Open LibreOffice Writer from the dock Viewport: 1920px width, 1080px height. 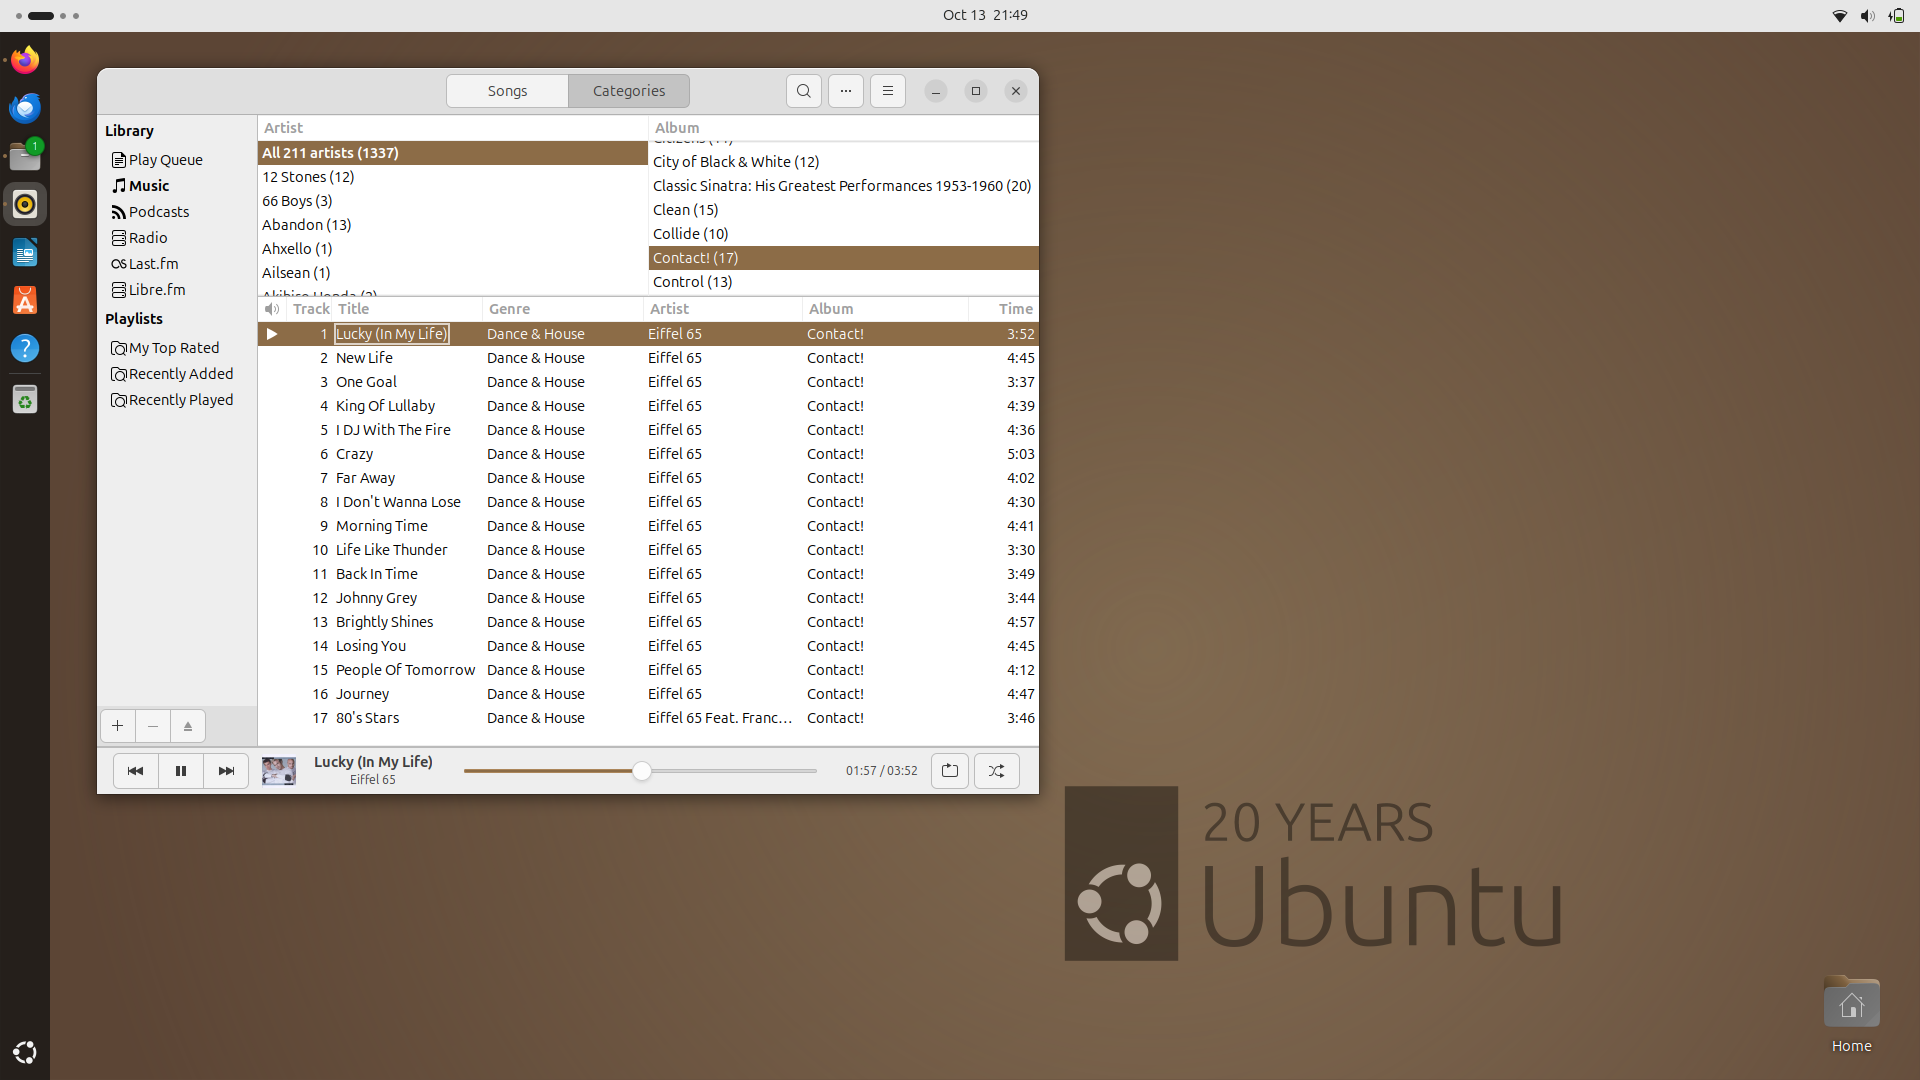click(25, 253)
